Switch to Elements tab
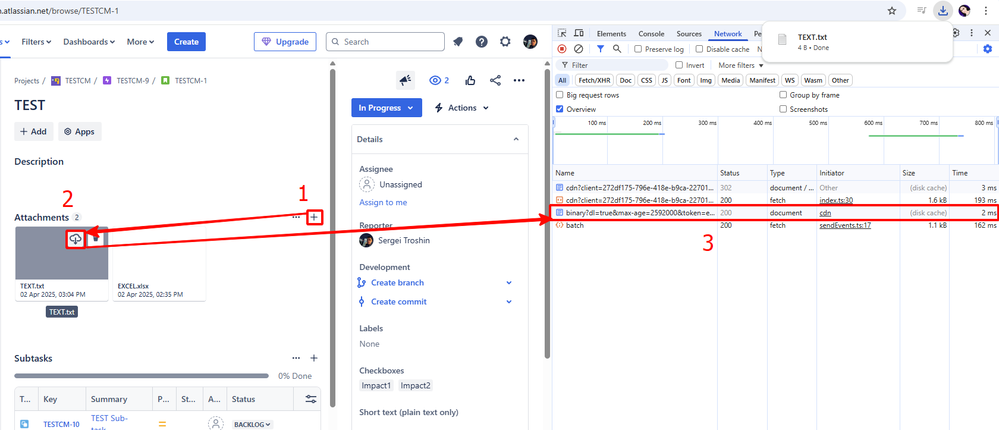Screen dimensions: 999x430 coord(611,34)
